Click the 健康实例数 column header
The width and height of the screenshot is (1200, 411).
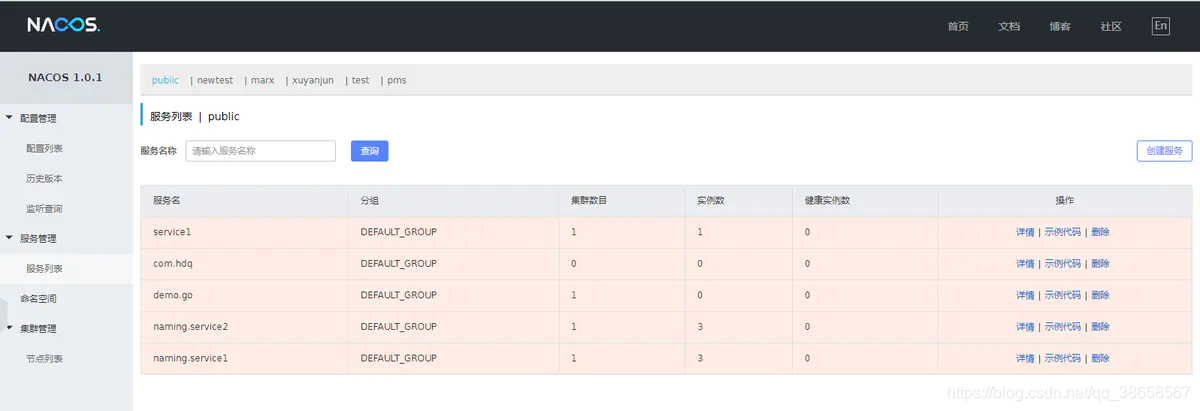(864, 201)
